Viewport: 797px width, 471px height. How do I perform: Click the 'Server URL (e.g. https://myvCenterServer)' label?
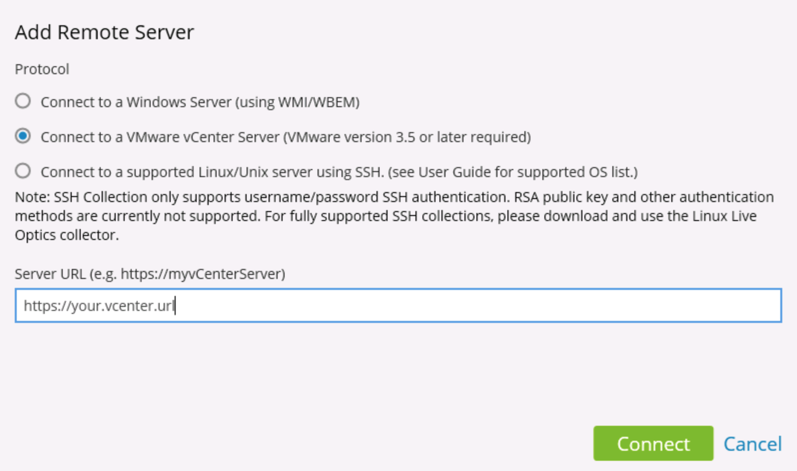pyautogui.click(x=150, y=274)
